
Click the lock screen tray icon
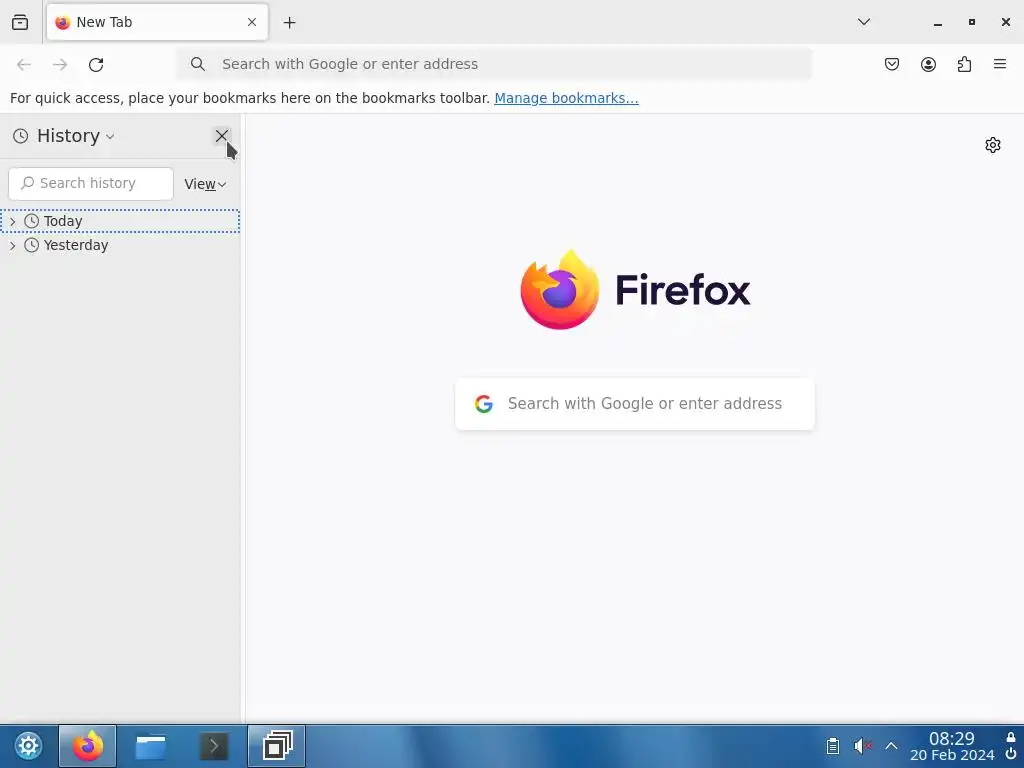1011,737
